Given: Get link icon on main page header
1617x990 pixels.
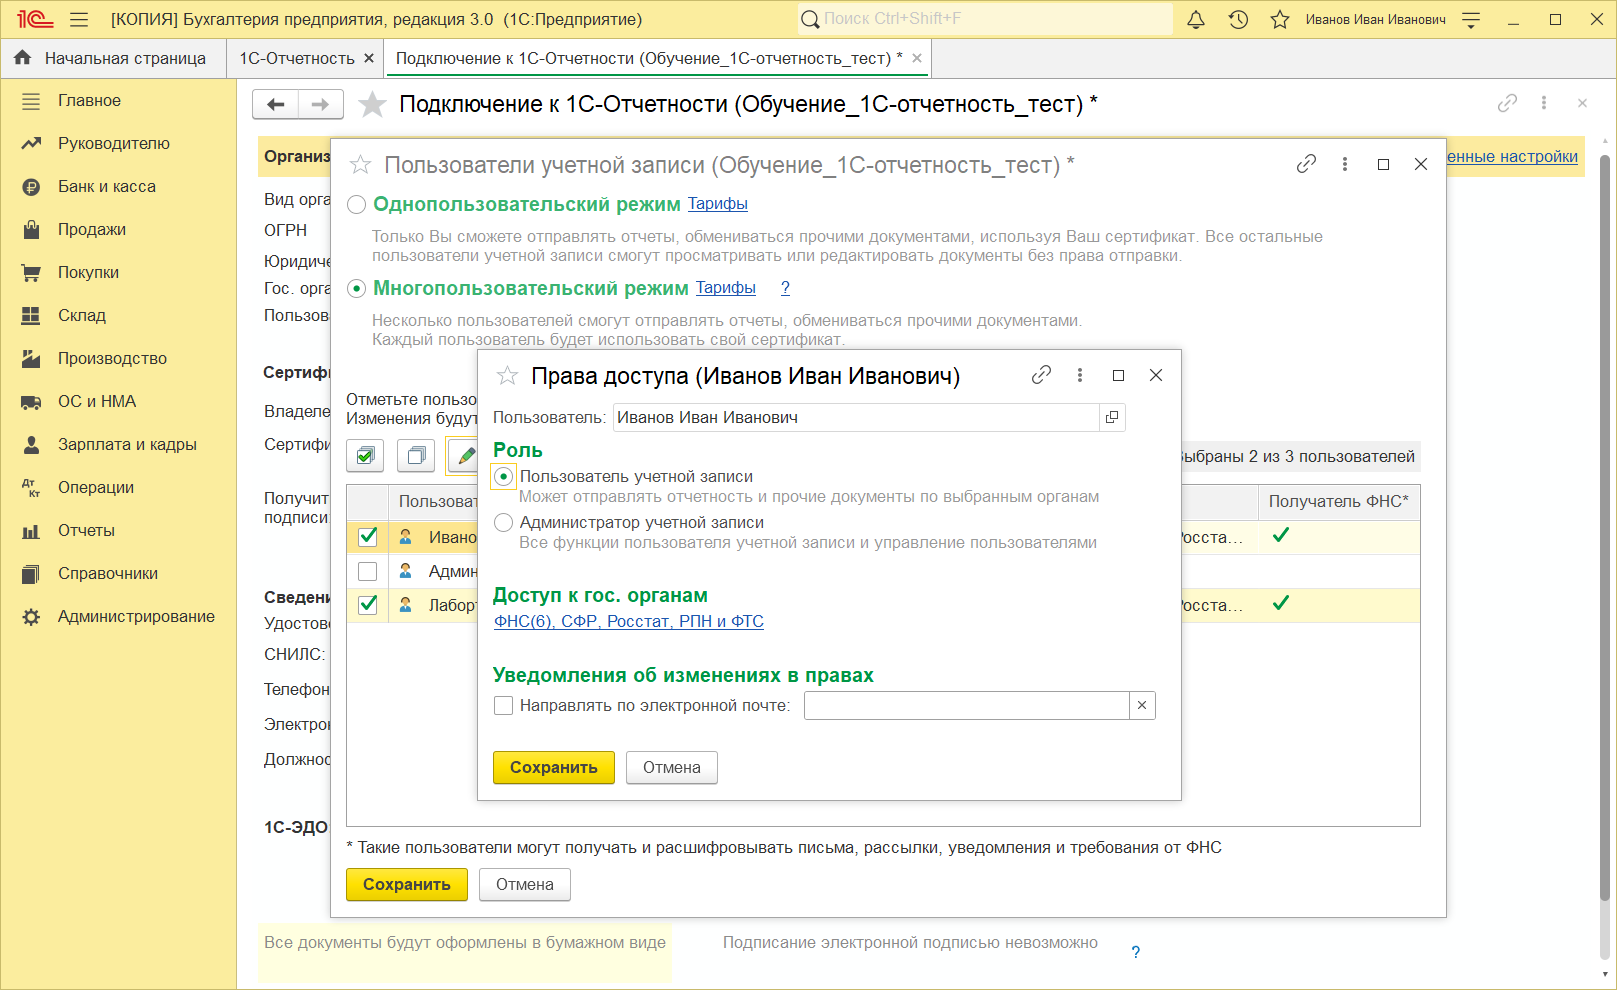Looking at the screenshot, I should click(1507, 103).
